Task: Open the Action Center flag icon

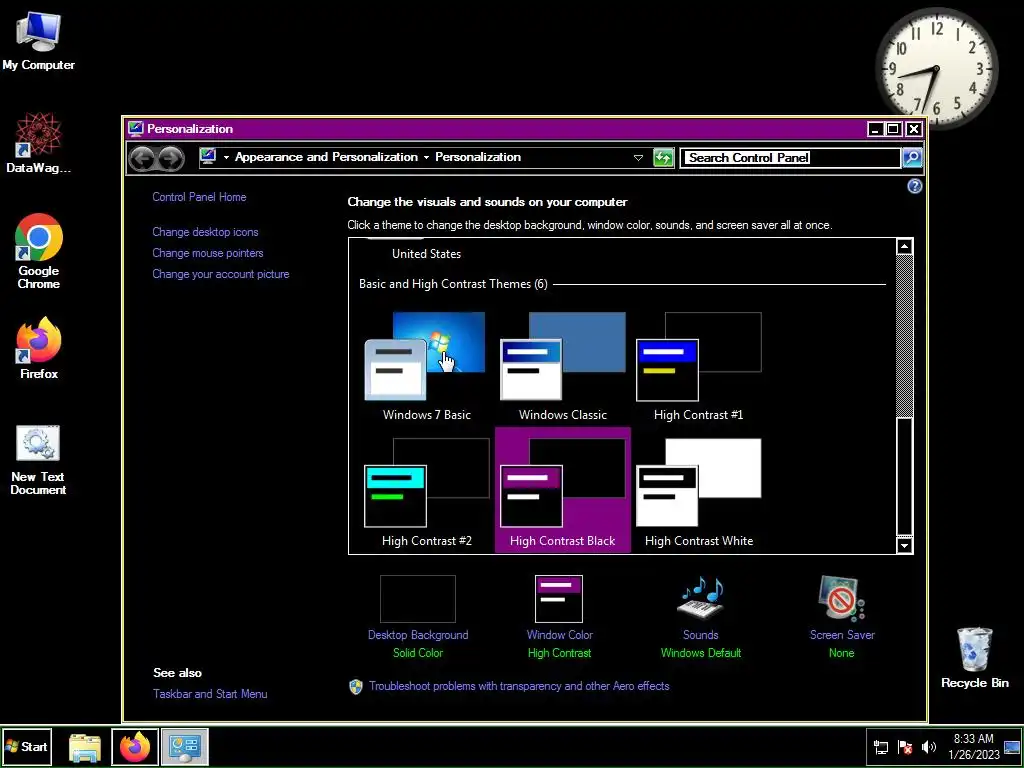Action: click(904, 746)
